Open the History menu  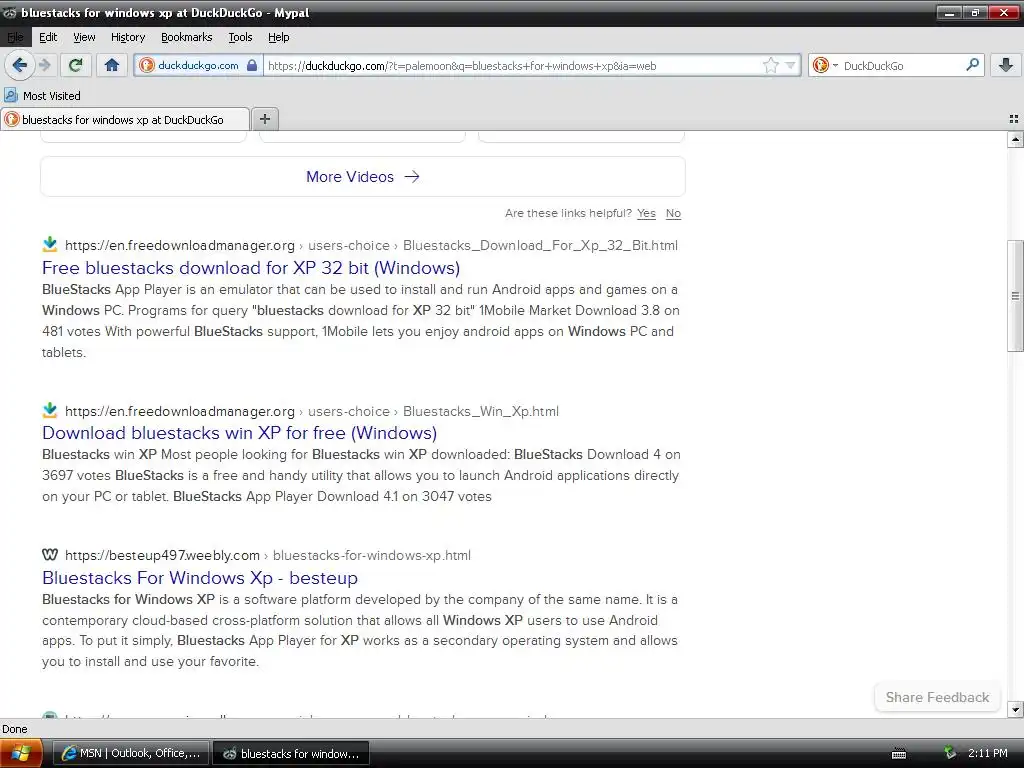(128, 37)
